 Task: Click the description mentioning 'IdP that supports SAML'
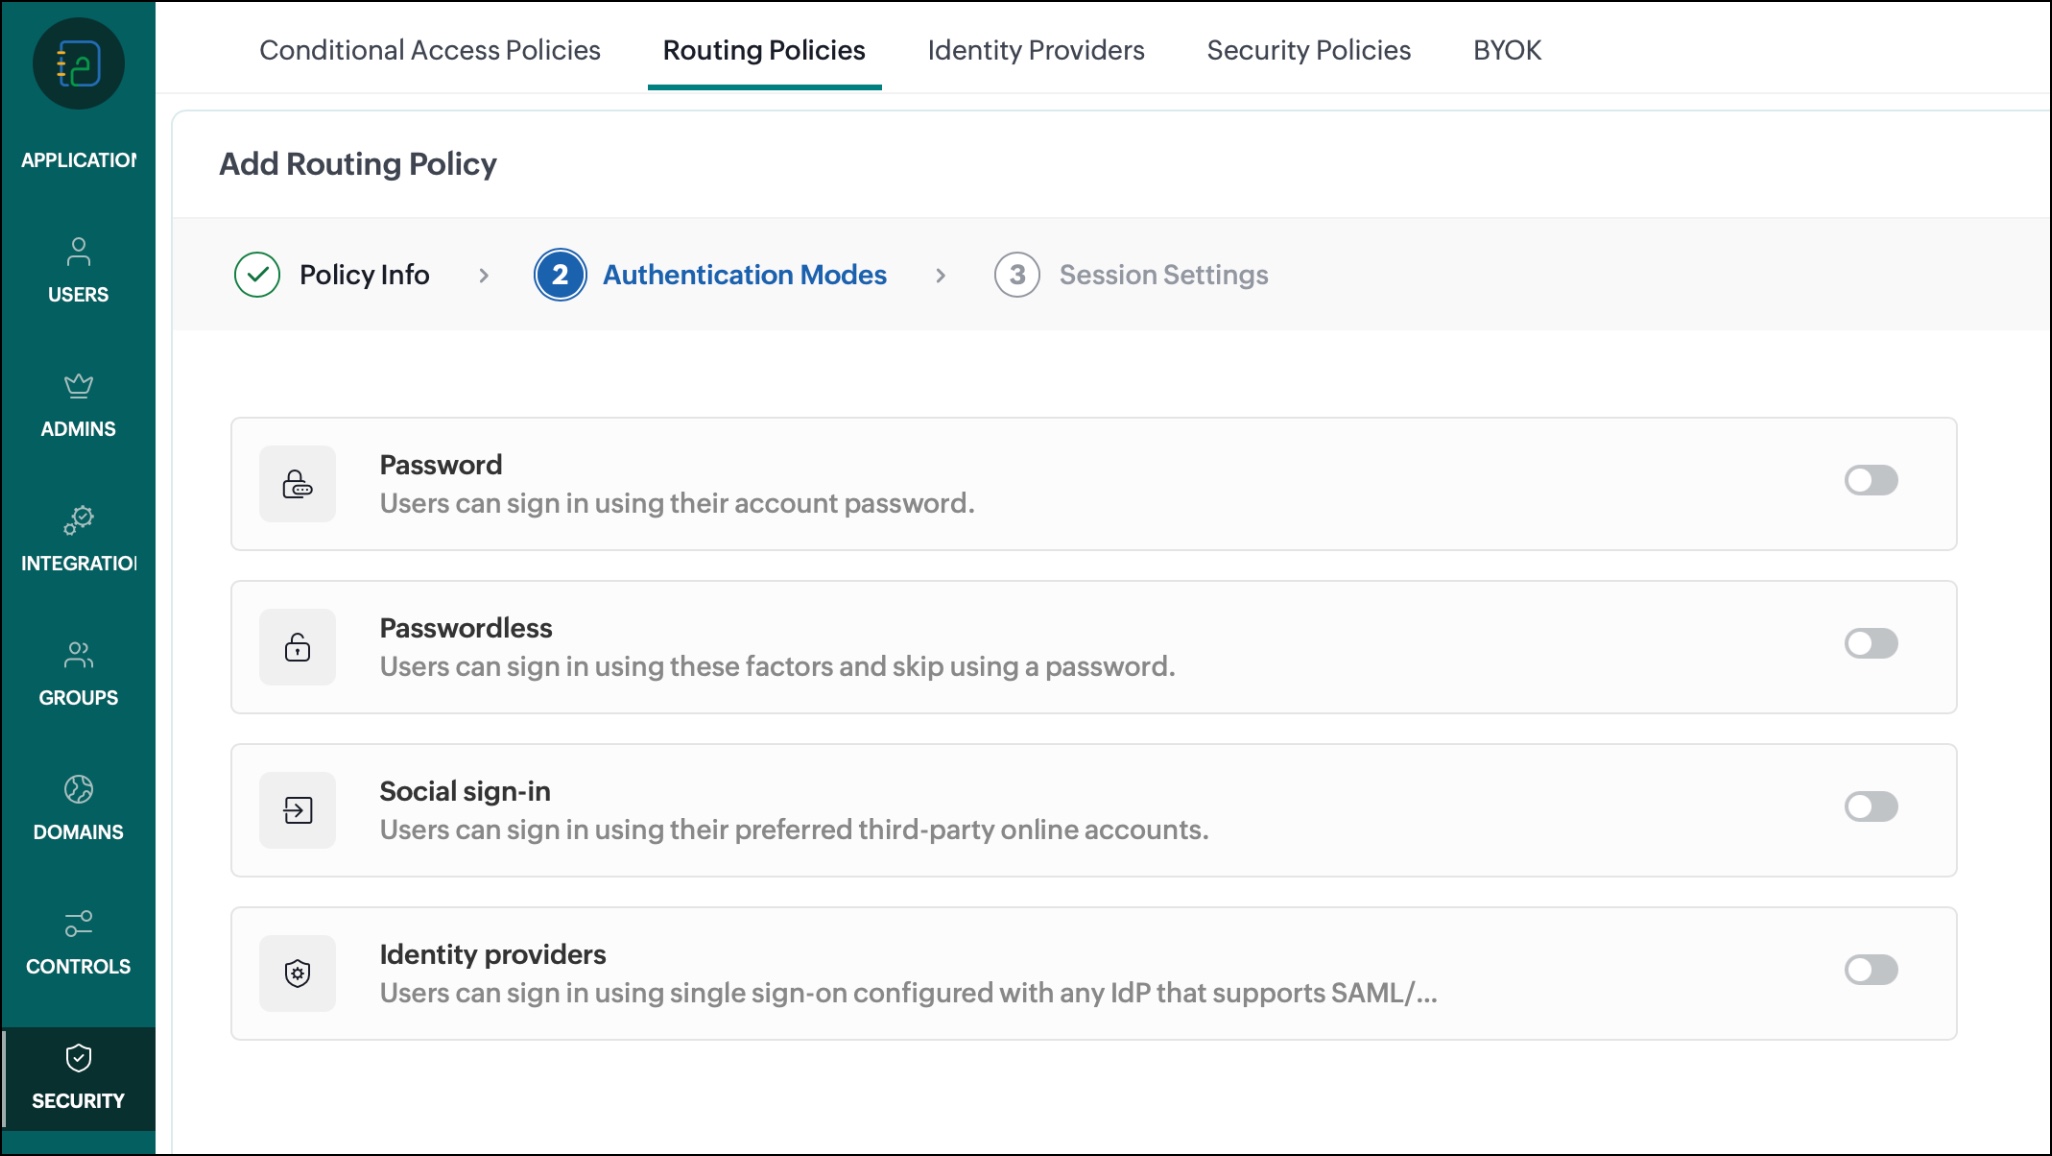[x=908, y=993]
